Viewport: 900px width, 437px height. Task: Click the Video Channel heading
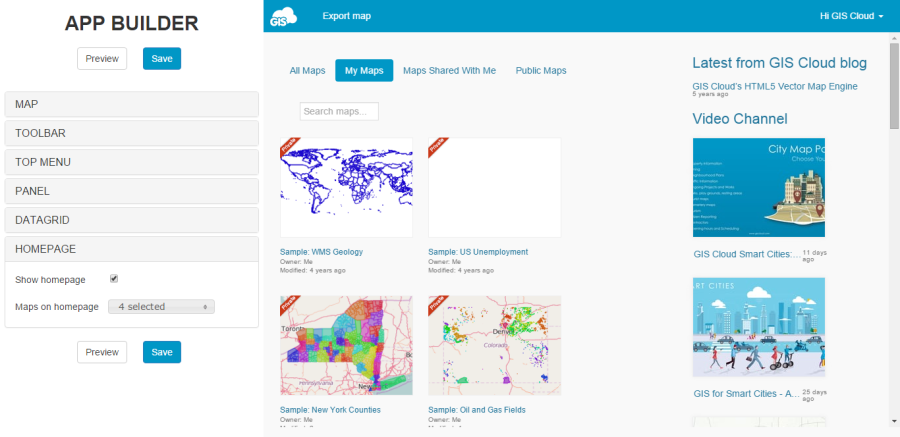(740, 119)
